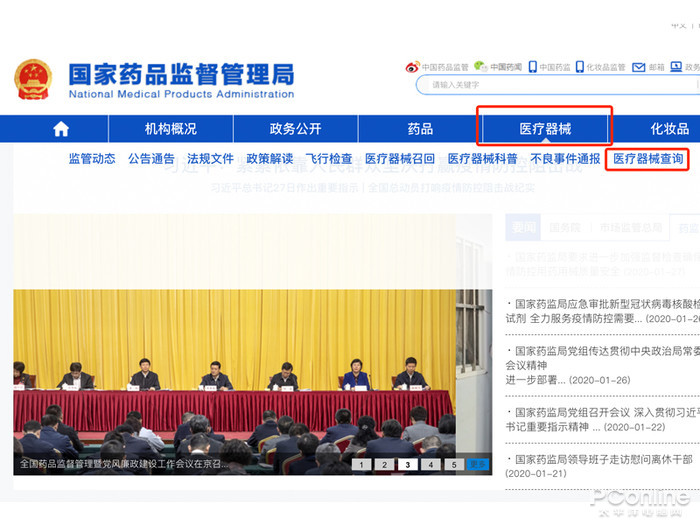Go to 法规文件 submenu
This screenshot has width=700, height=525.
click(x=210, y=158)
